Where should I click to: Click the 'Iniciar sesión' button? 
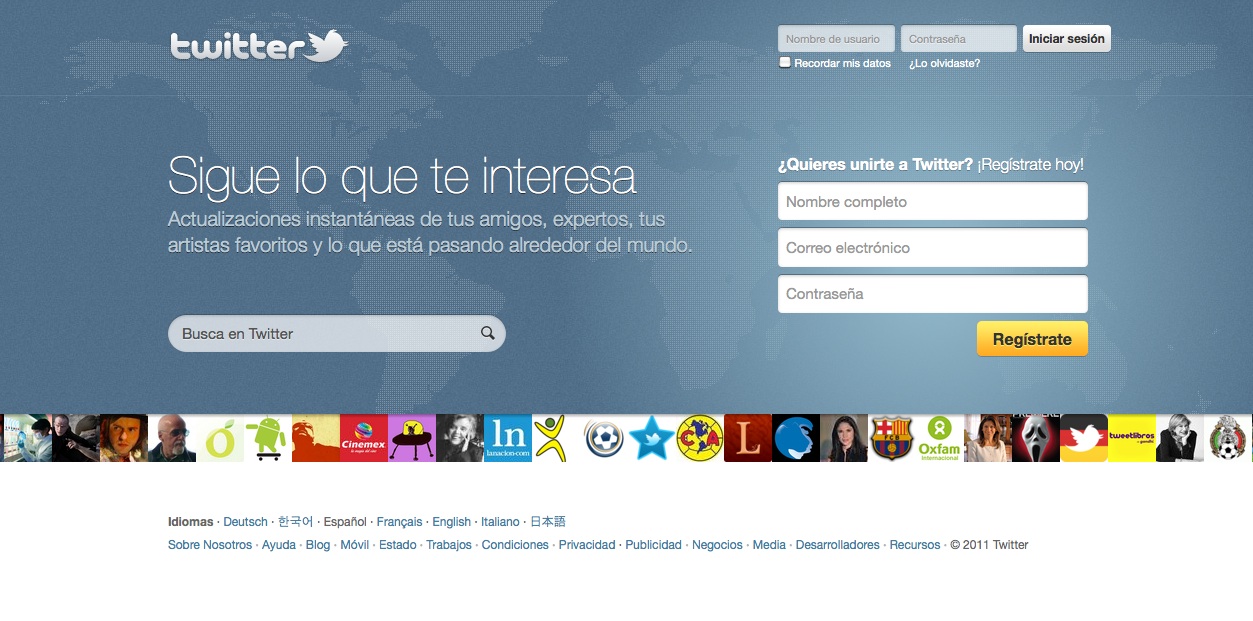click(x=1066, y=39)
